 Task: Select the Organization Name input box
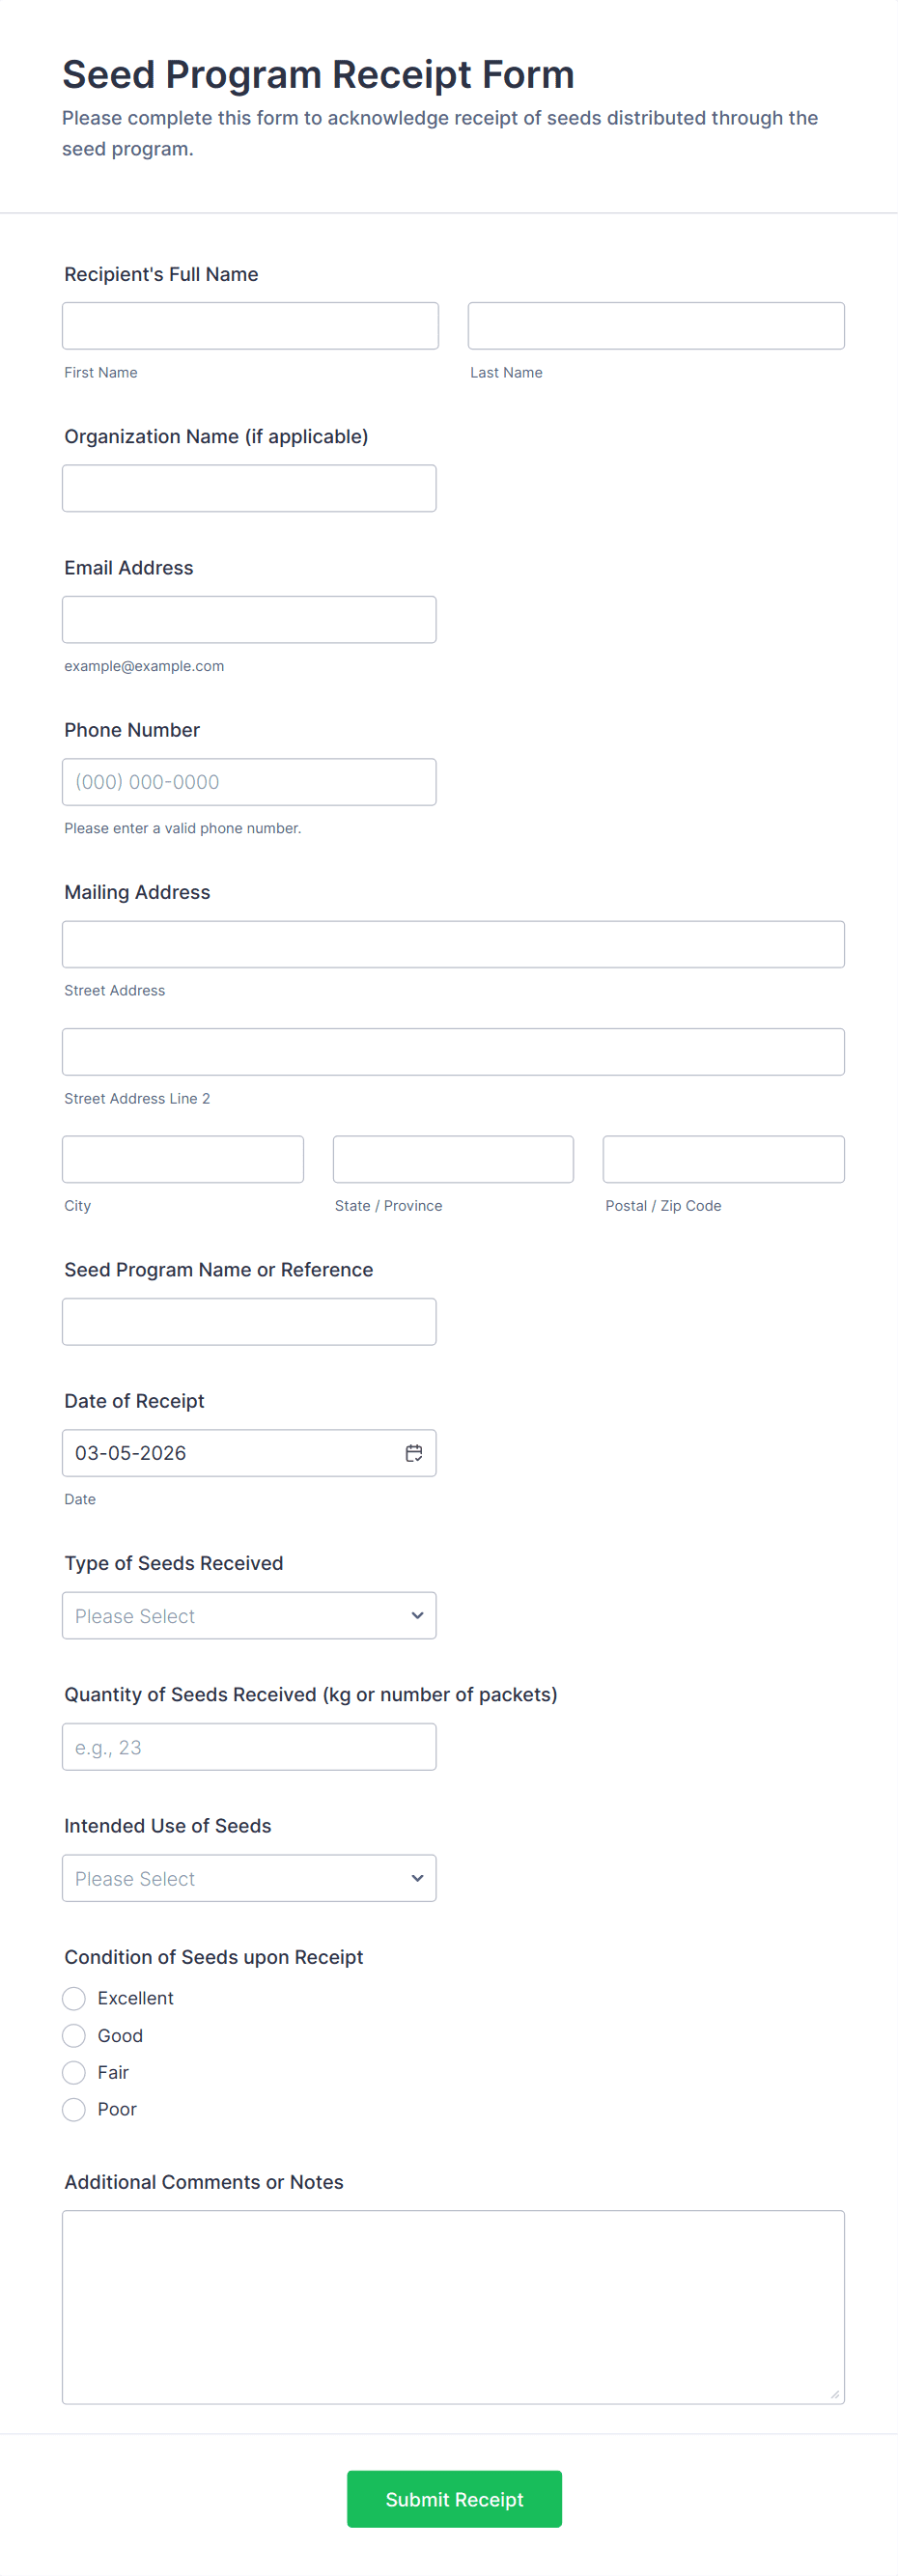coord(249,488)
